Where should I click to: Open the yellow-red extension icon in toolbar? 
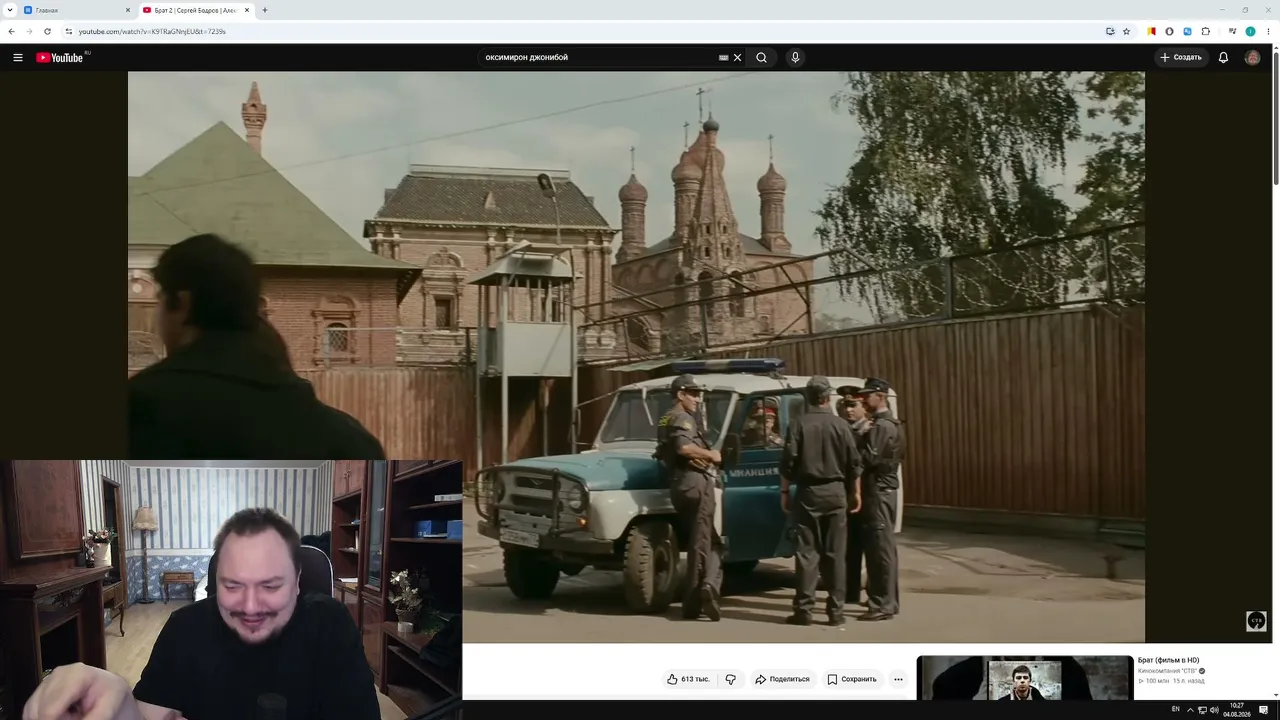[1151, 31]
